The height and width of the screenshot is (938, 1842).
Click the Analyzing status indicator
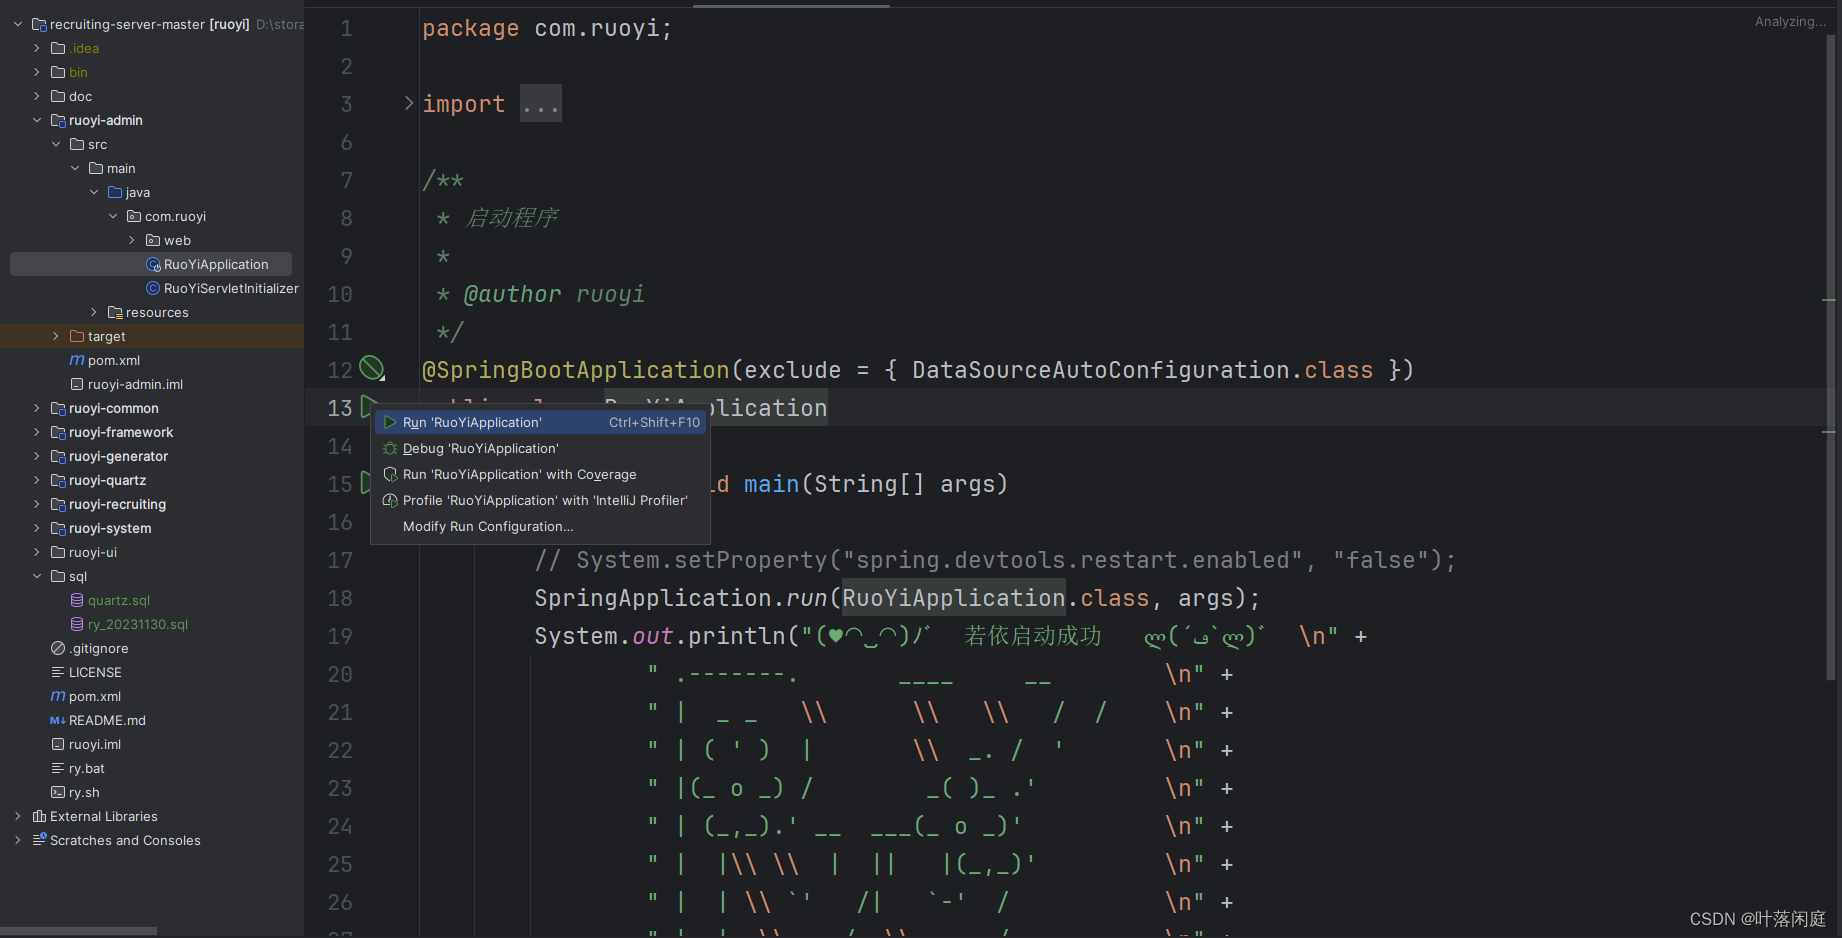(x=1790, y=22)
